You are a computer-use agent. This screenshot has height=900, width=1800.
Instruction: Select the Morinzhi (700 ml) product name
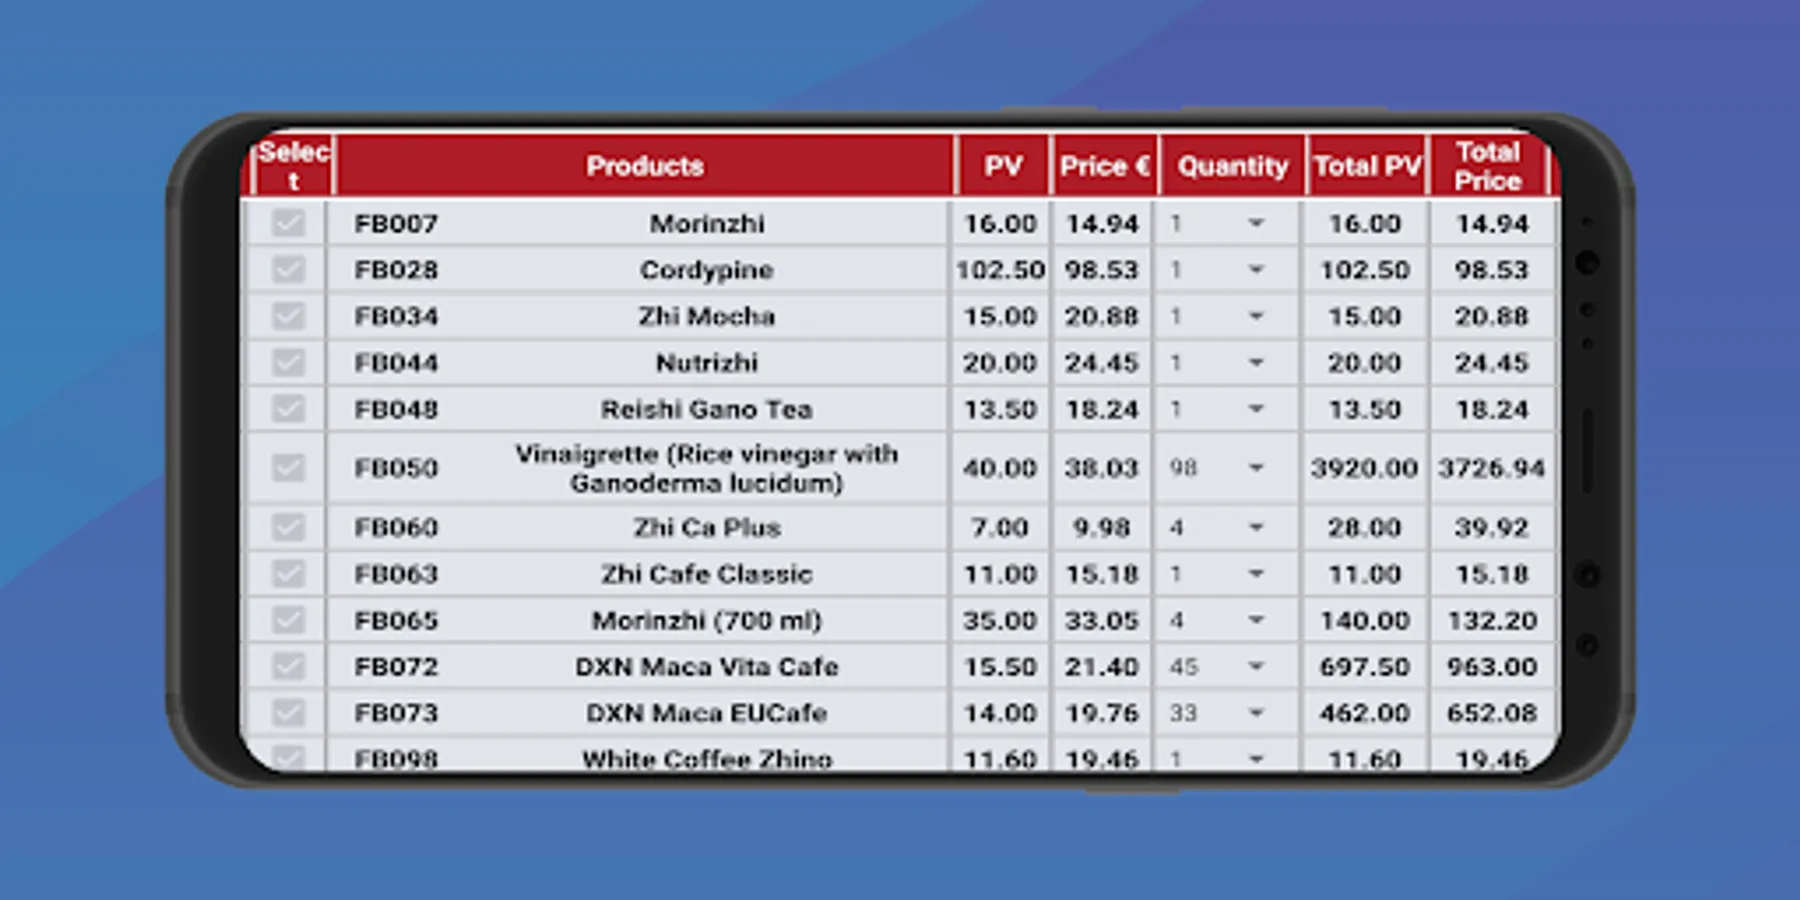pyautogui.click(x=707, y=620)
